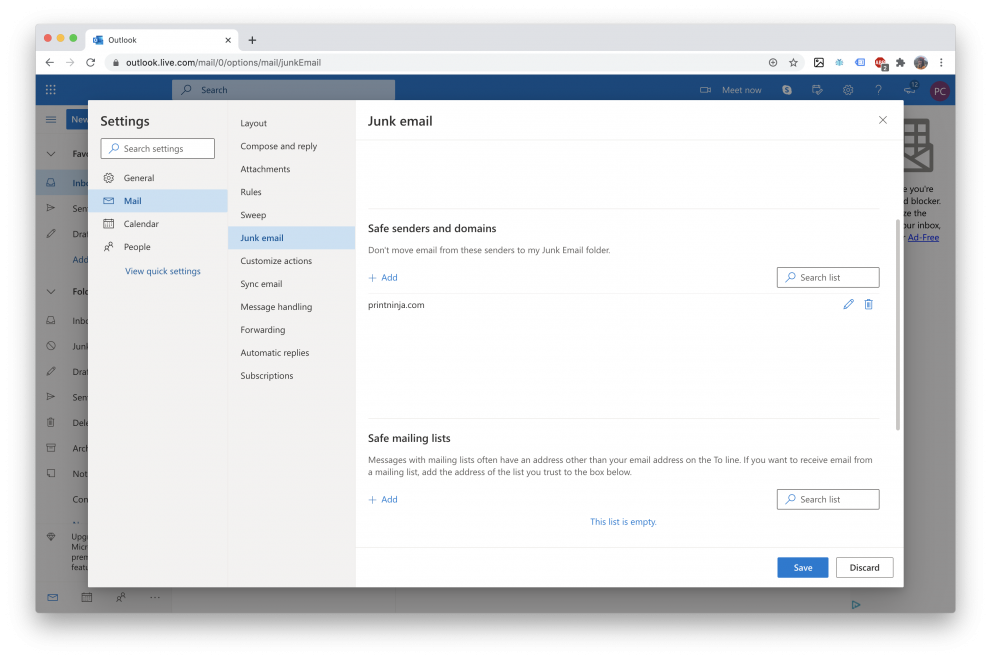The image size is (991, 660).
Task: Bookmark this page with the star icon
Action: pyautogui.click(x=793, y=63)
